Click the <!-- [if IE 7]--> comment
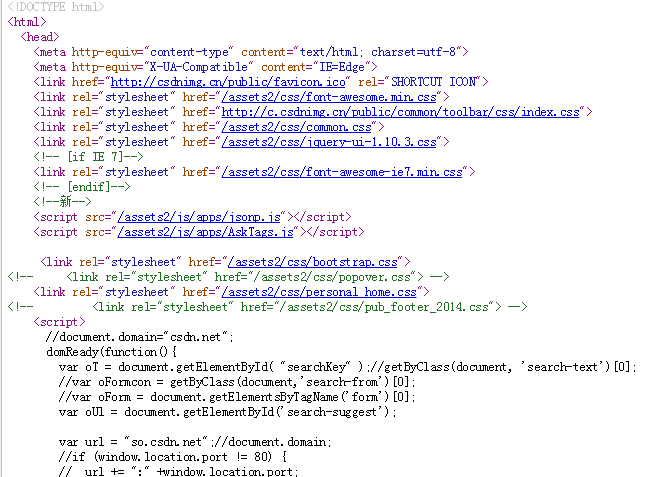 click(88, 157)
